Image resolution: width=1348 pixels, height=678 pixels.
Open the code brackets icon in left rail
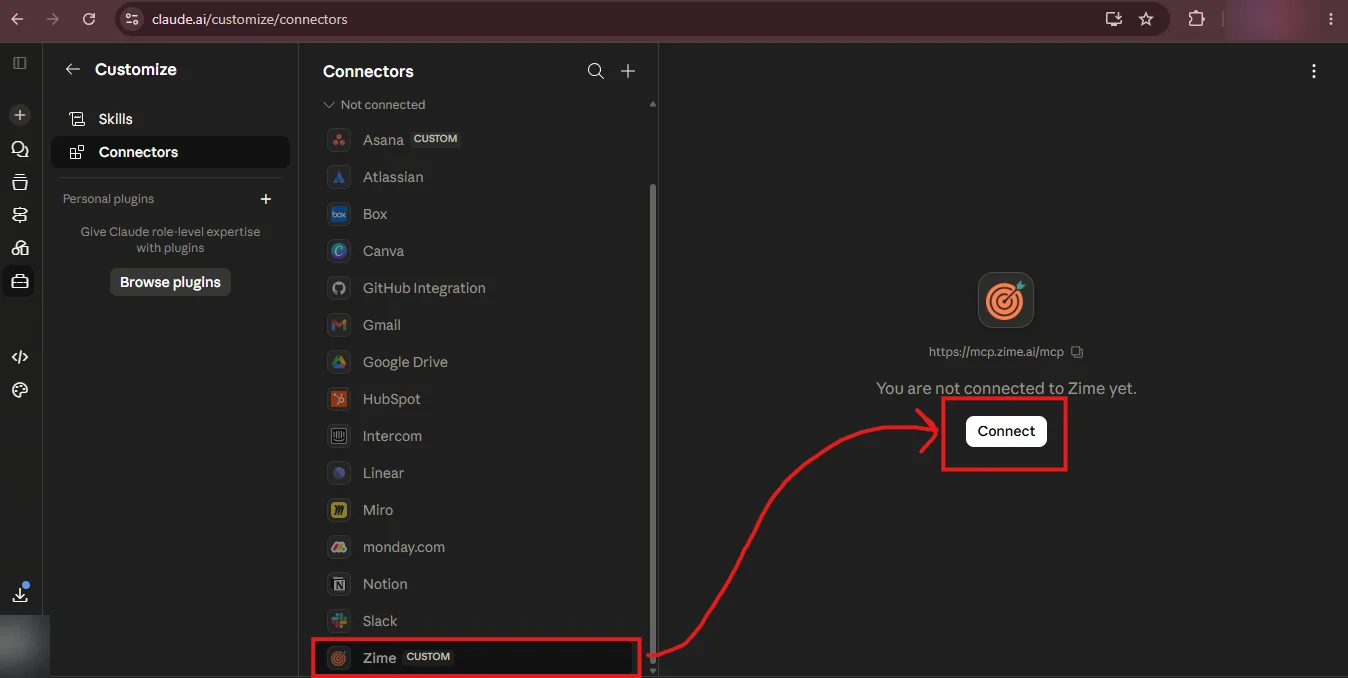(x=20, y=357)
